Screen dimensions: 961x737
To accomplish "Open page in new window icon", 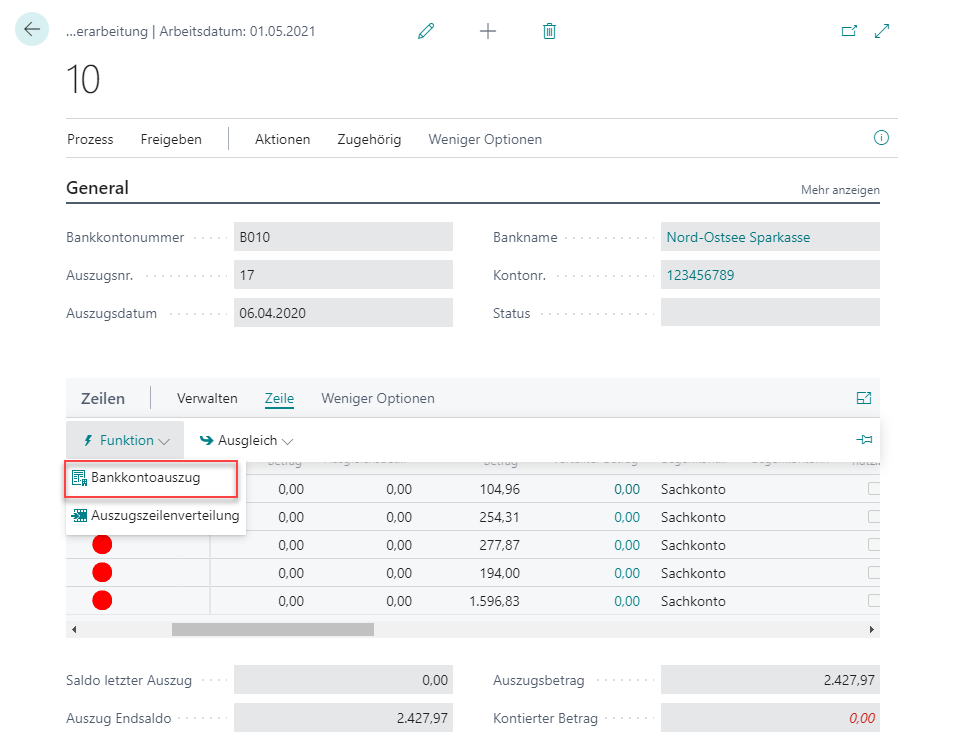I will pos(849,31).
